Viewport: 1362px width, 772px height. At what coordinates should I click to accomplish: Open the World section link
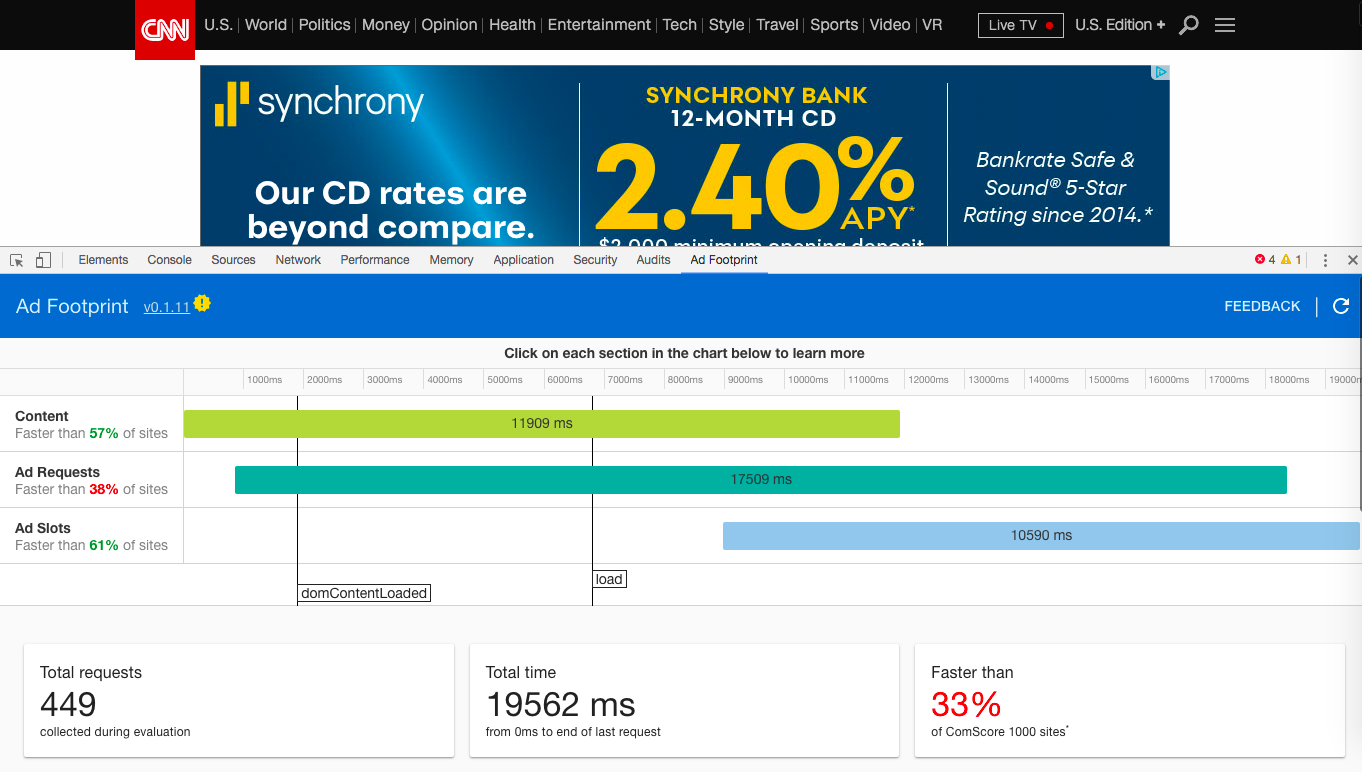click(x=266, y=25)
